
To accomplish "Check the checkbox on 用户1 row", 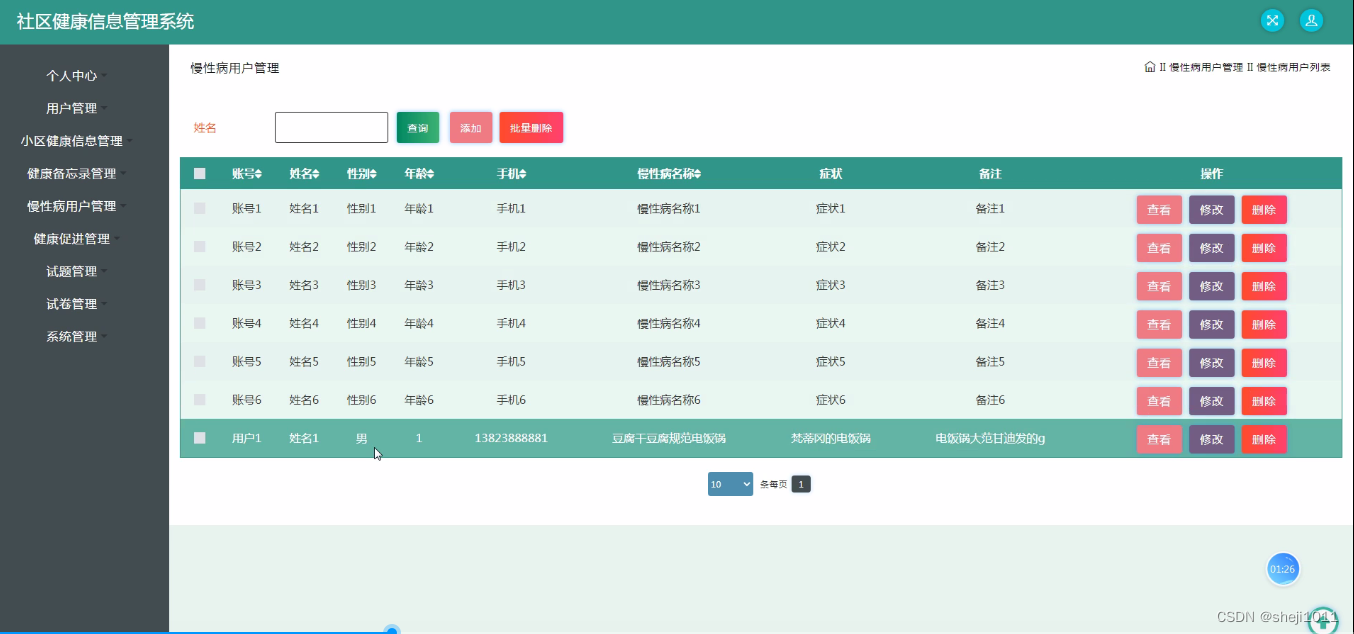I will tap(199, 438).
